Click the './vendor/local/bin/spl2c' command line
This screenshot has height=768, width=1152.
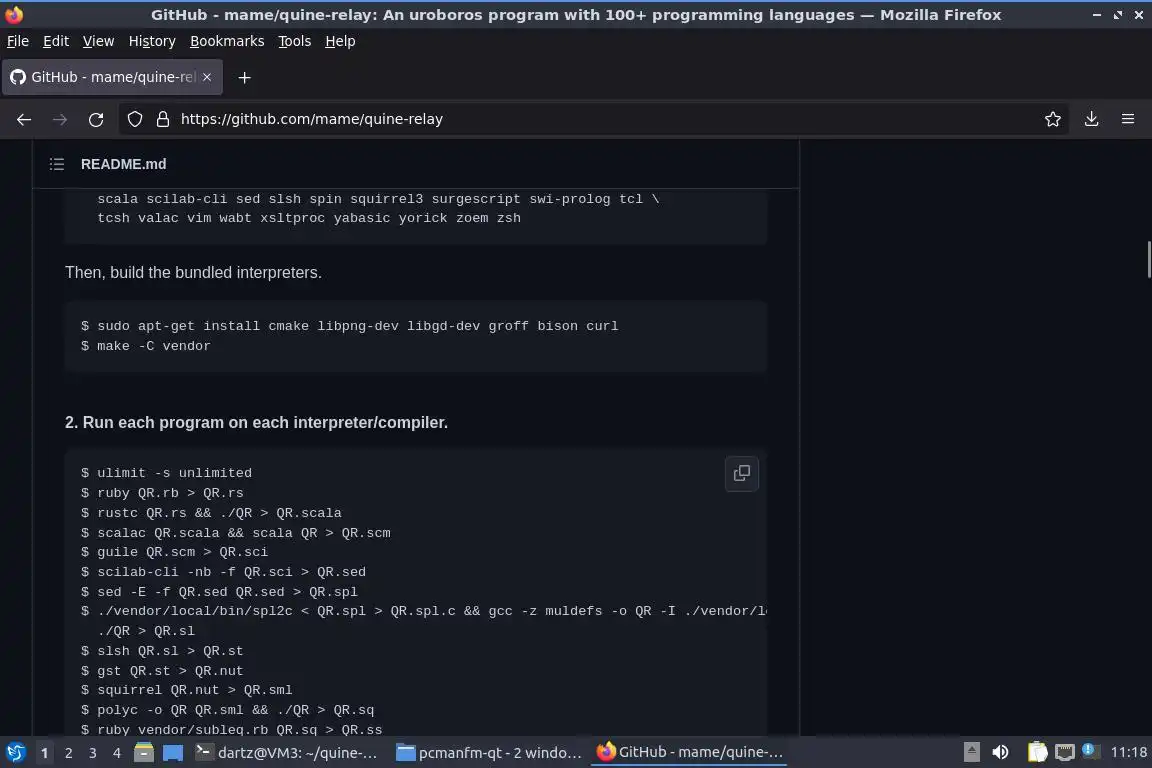(424, 611)
